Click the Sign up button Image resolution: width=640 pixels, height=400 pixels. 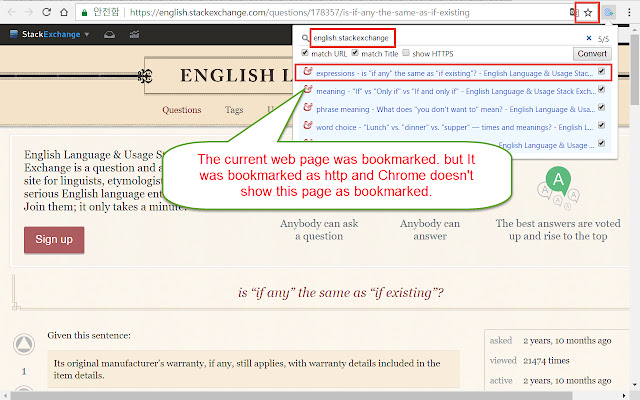click(54, 240)
